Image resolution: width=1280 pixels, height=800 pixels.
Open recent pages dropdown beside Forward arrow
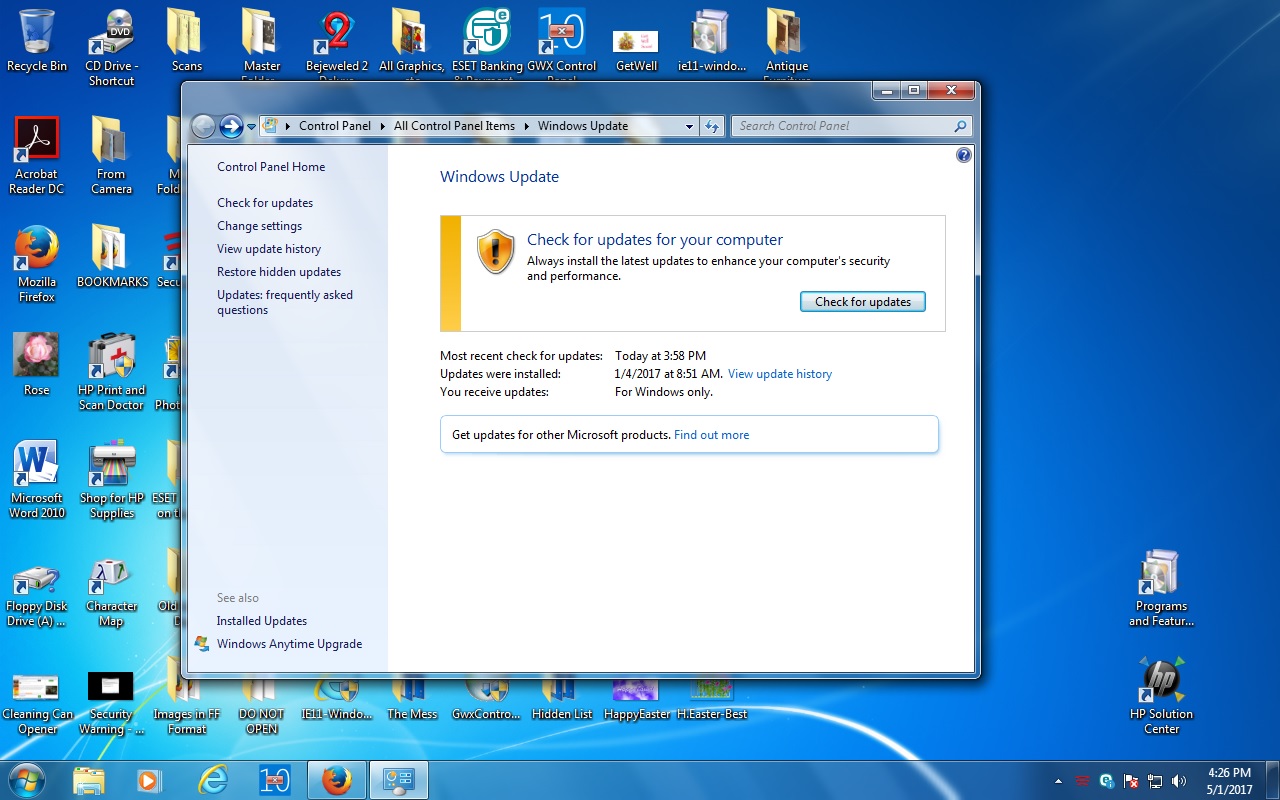tap(251, 127)
